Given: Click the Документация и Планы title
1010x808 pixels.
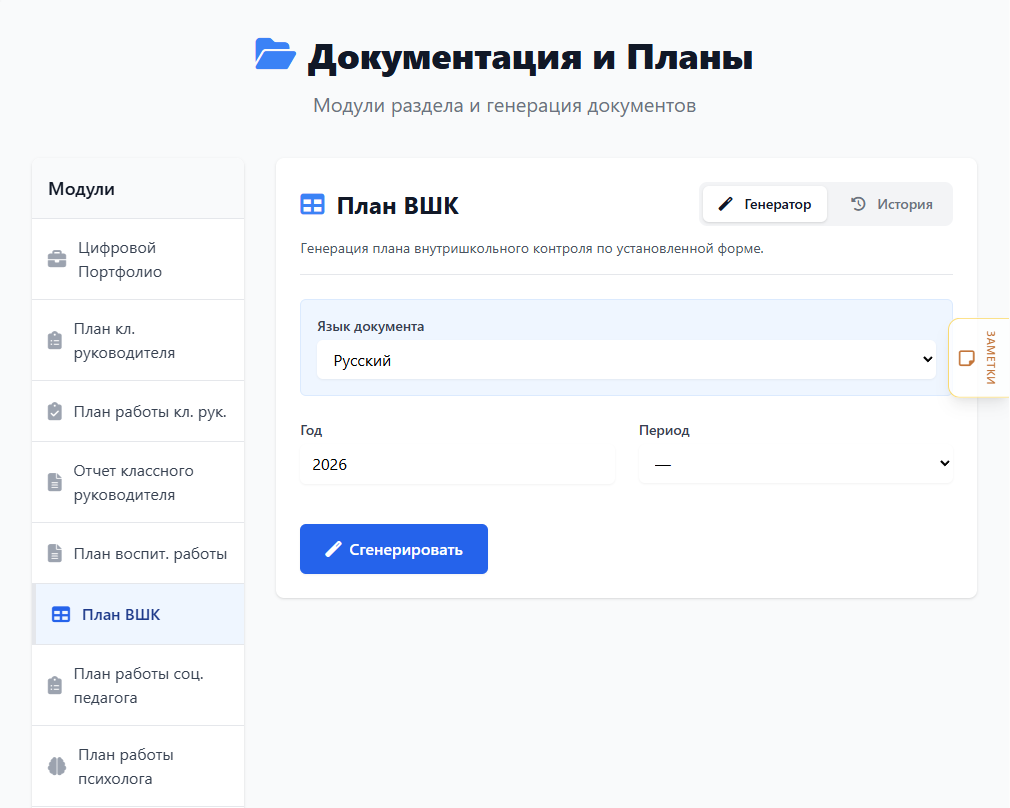Looking at the screenshot, I should (530, 57).
